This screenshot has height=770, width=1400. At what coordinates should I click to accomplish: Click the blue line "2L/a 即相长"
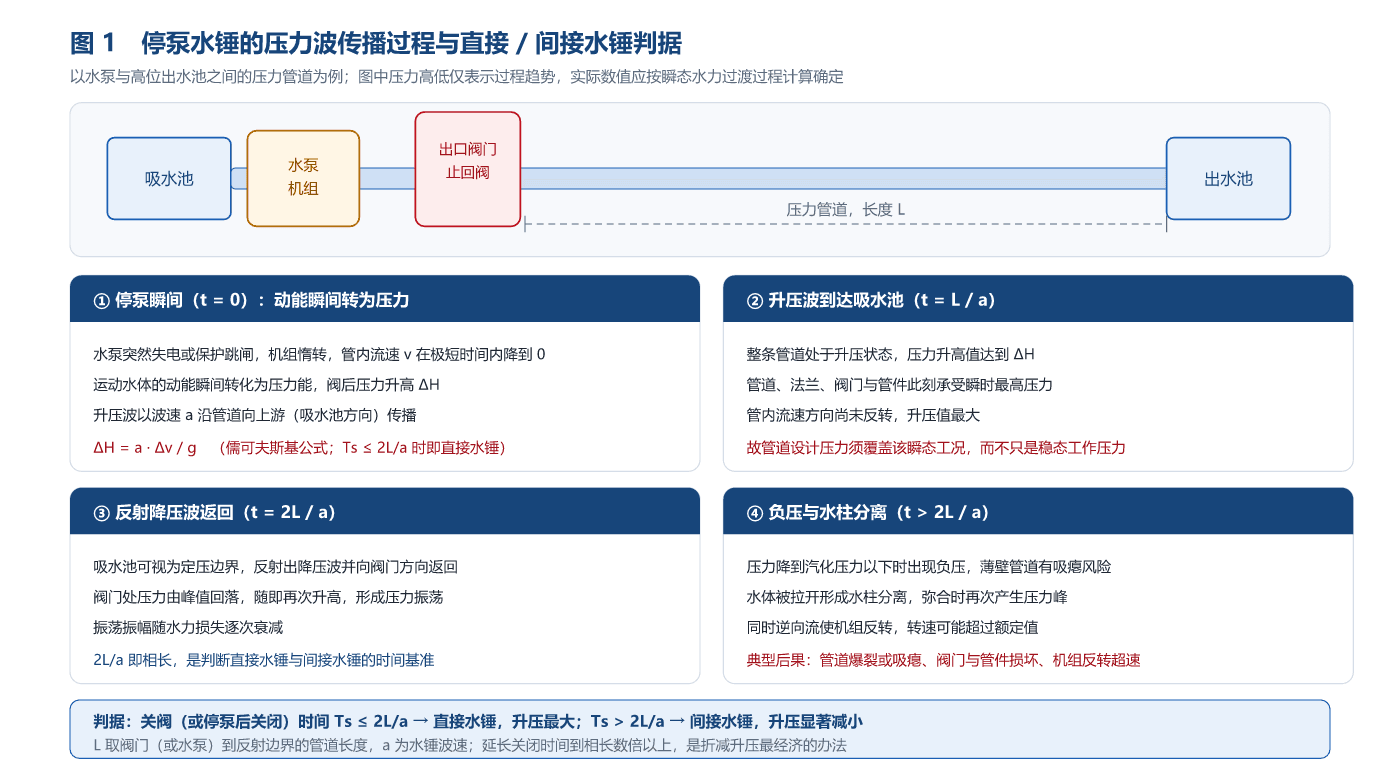pos(264,660)
